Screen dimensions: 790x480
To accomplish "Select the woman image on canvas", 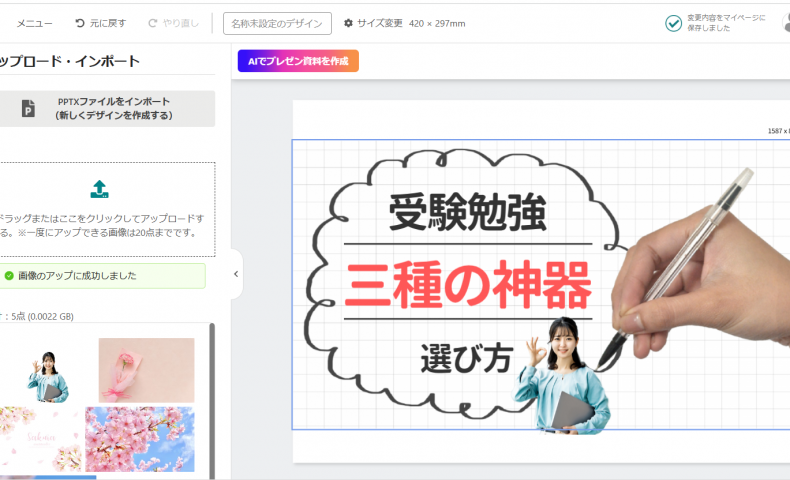I will pyautogui.click(x=562, y=375).
